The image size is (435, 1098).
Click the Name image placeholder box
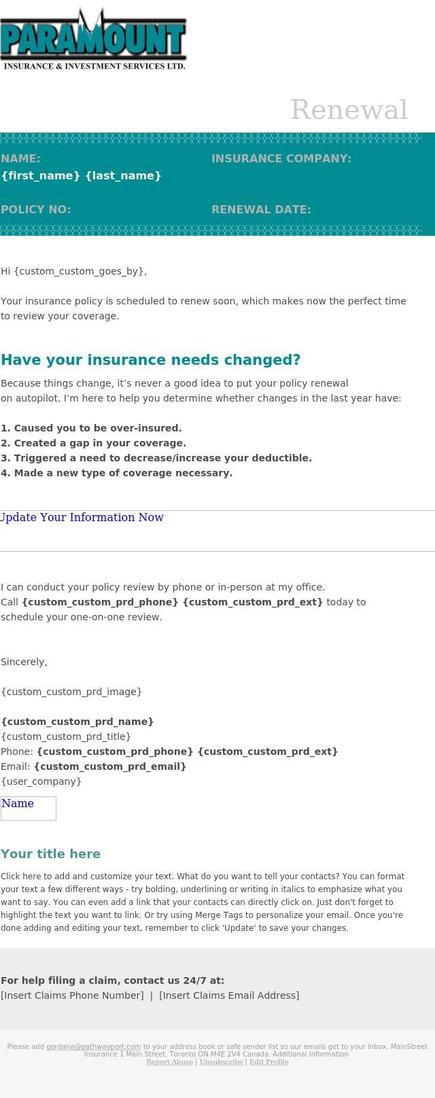28,808
